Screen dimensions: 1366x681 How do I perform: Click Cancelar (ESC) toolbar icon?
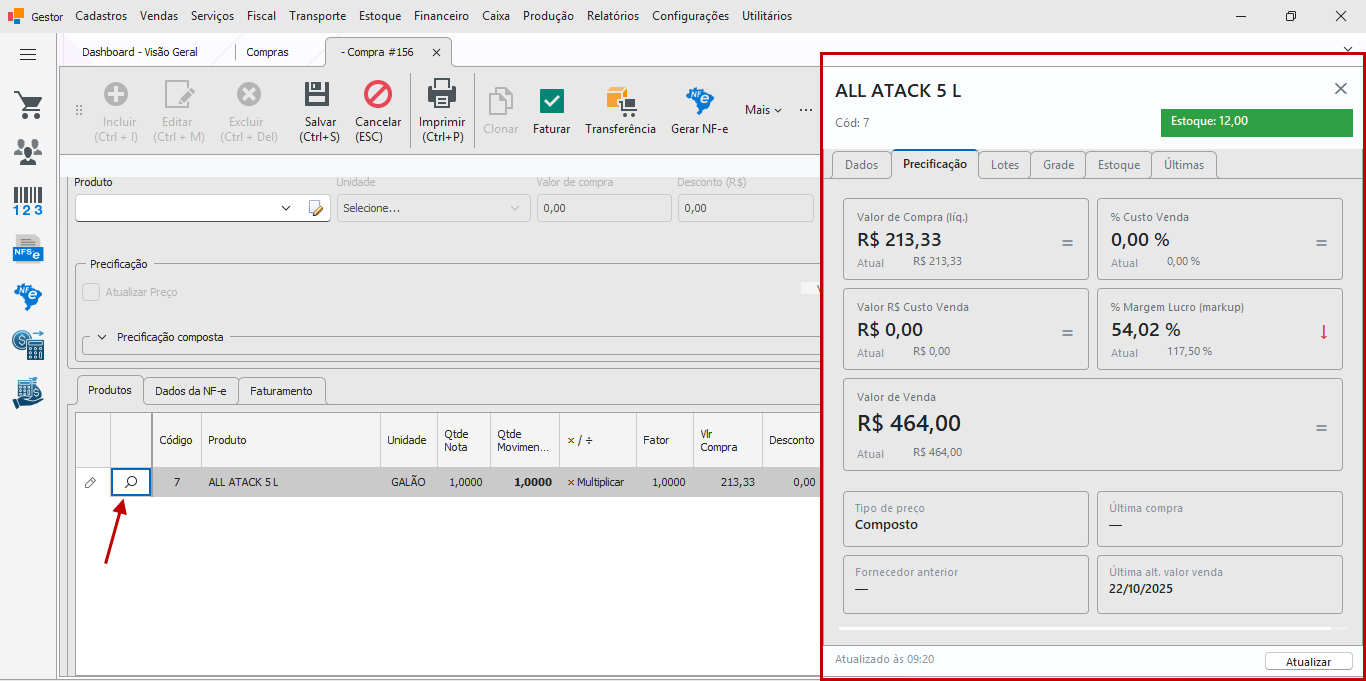pyautogui.click(x=378, y=95)
